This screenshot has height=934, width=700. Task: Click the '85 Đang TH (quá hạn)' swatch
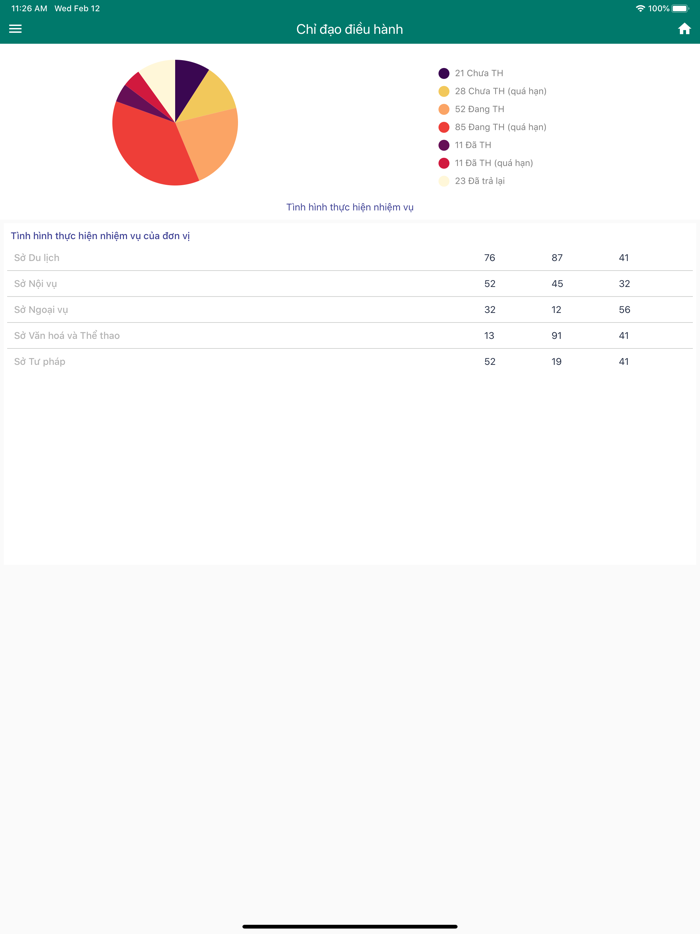(444, 127)
